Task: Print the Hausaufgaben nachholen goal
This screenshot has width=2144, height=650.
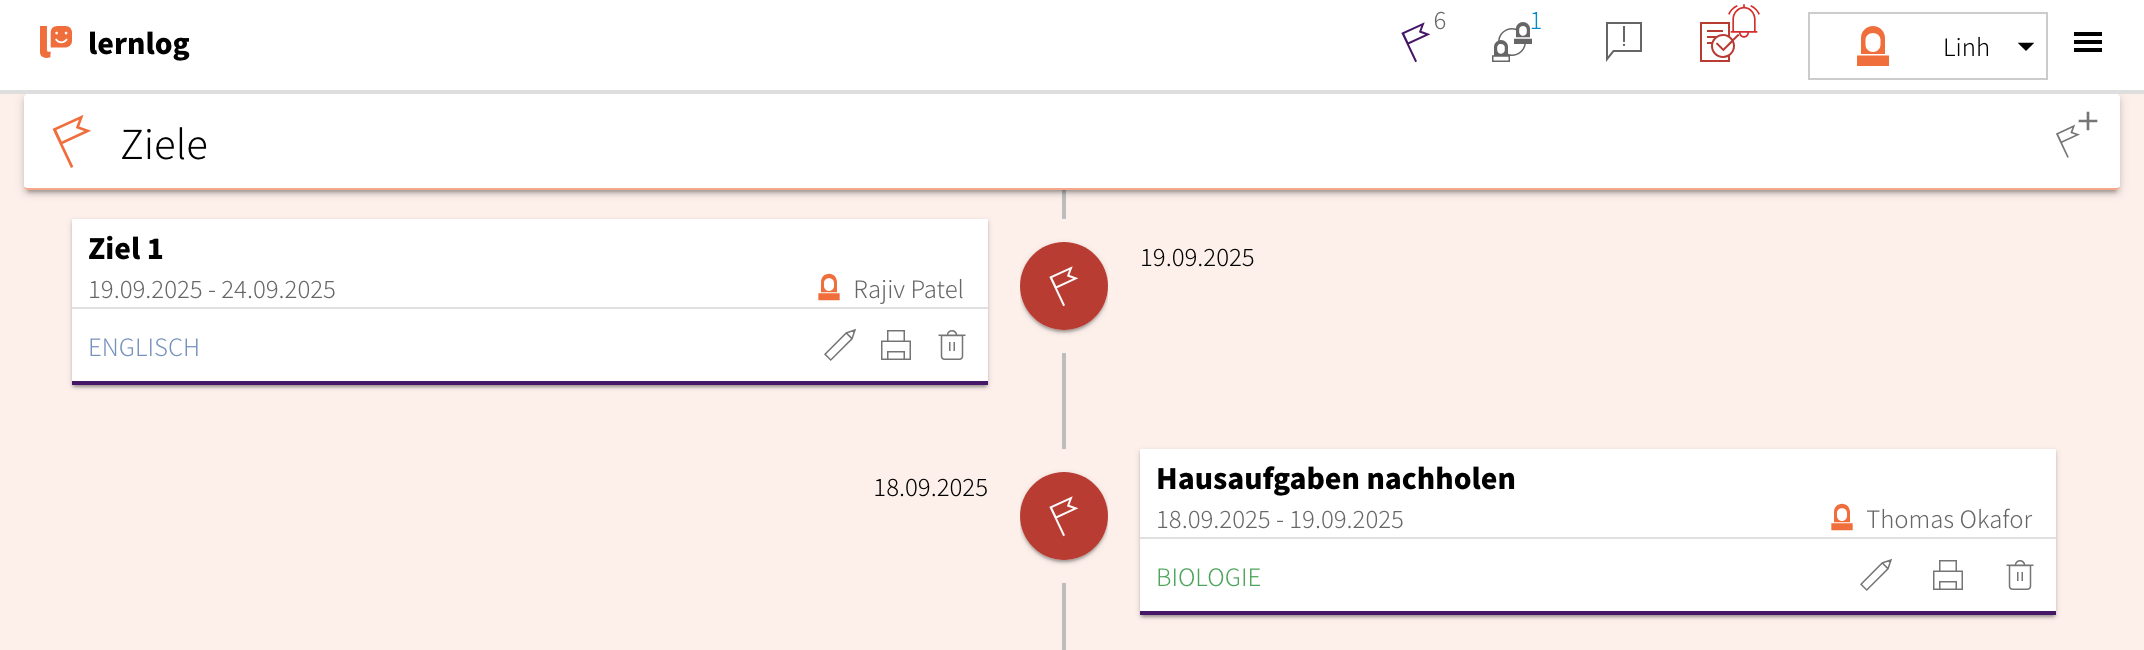Action: (x=1948, y=575)
